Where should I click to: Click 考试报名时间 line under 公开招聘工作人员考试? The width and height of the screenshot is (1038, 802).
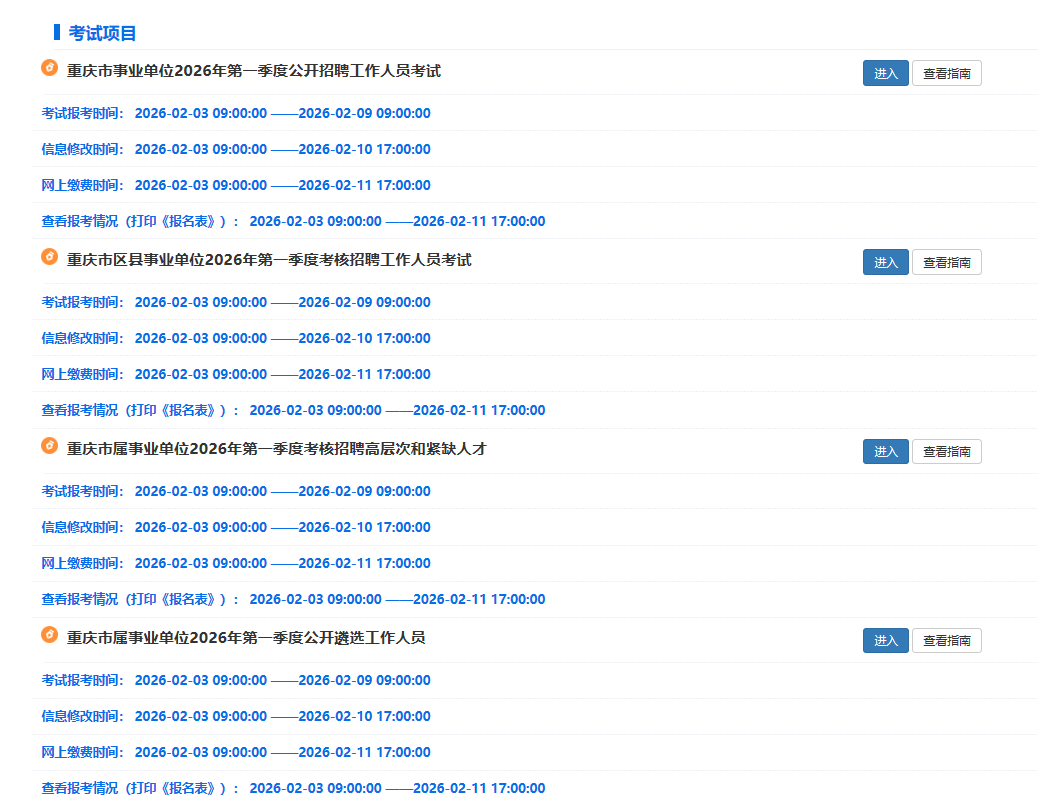coord(236,113)
